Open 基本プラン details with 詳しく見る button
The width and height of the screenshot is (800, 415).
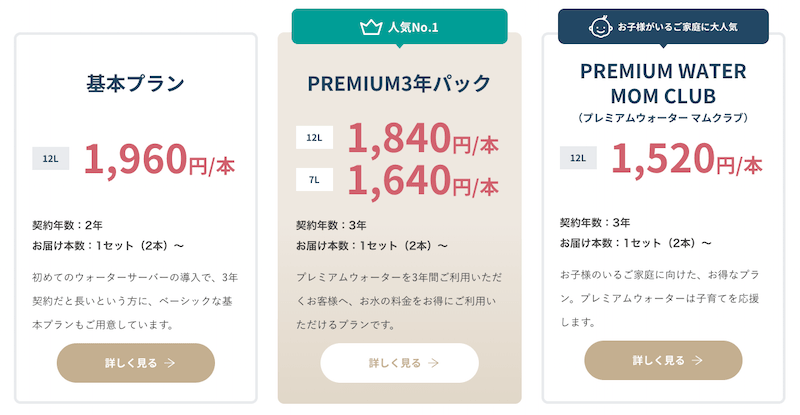click(x=136, y=363)
